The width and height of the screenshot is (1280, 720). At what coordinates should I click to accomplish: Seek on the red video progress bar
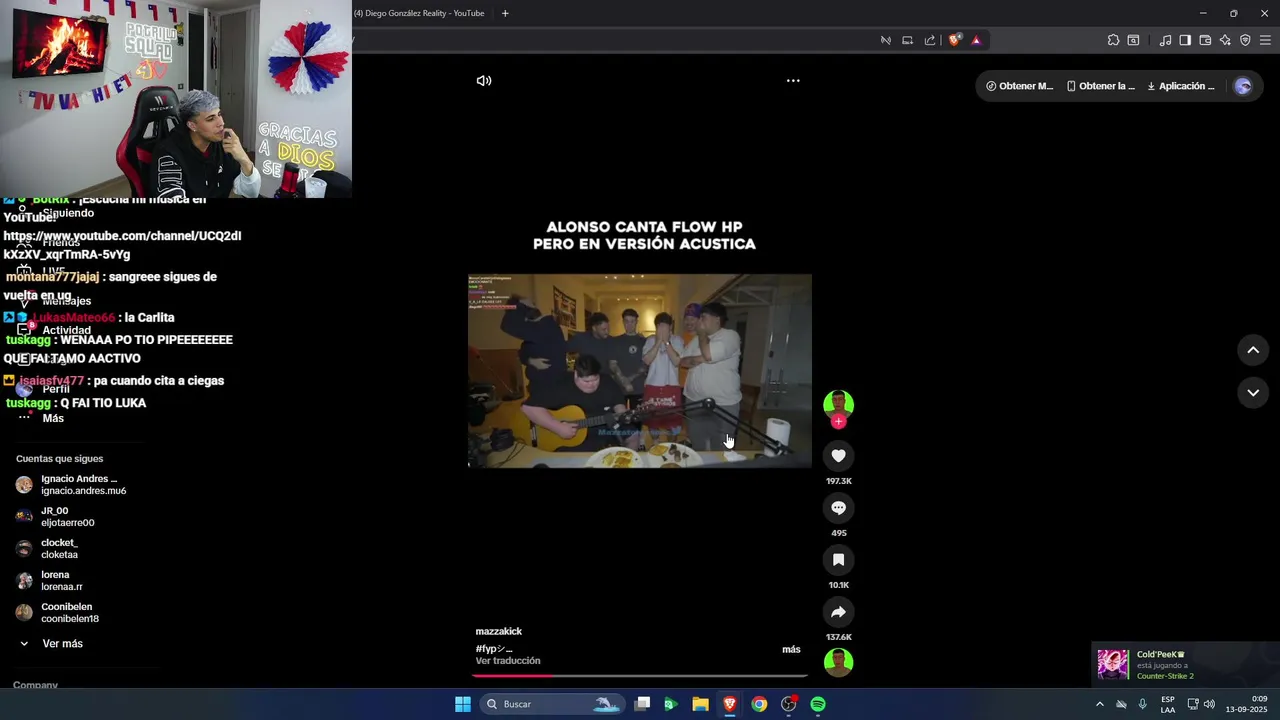tap(640, 675)
